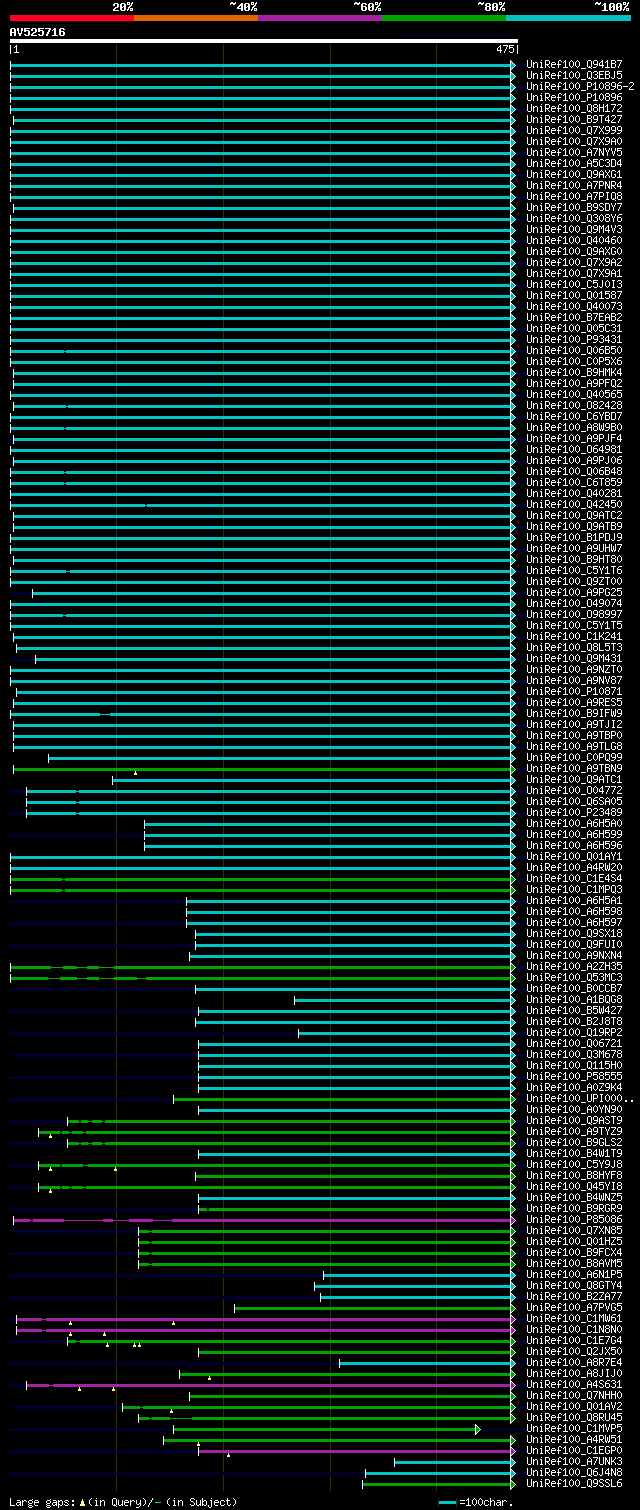Viewport: 640px width, 1510px height.
Task: Click the green ~80% identity legend segment
Action: pos(444,18)
